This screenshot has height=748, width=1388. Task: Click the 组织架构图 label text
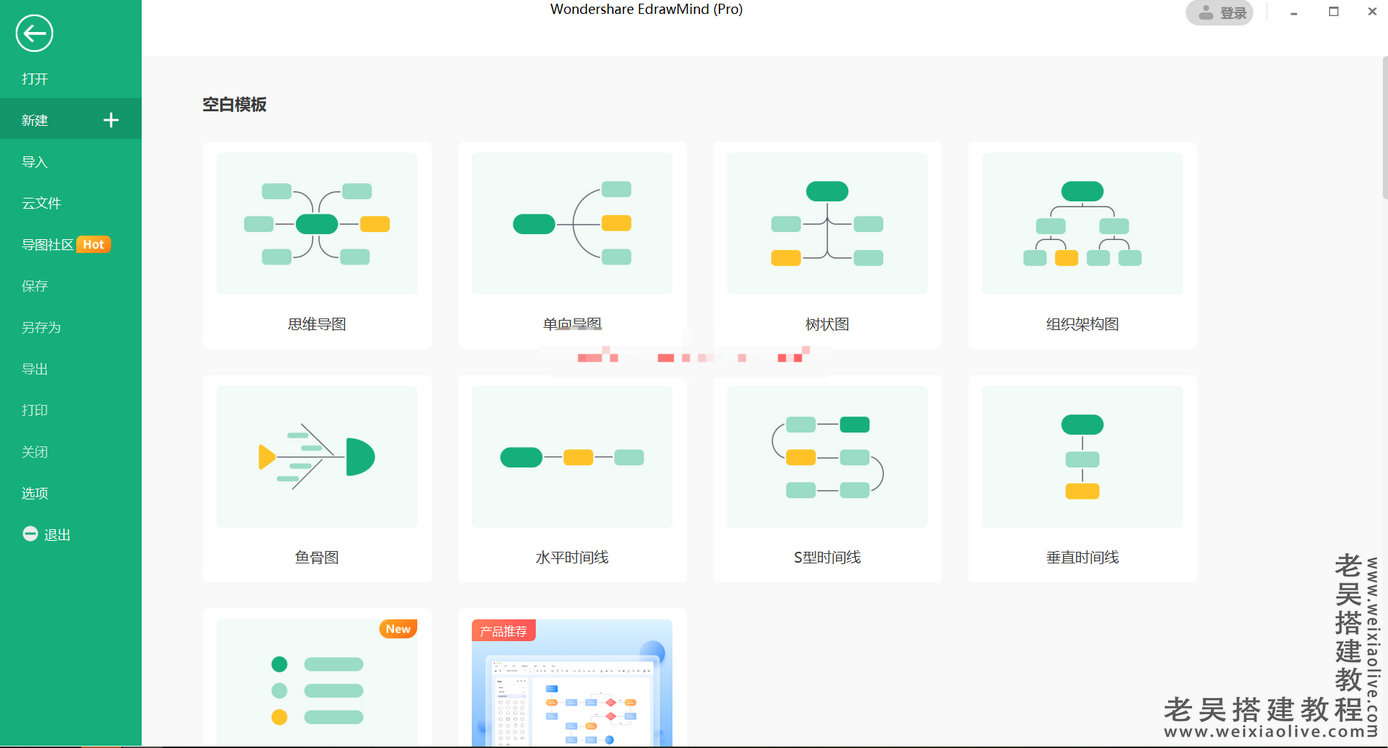coord(1082,324)
